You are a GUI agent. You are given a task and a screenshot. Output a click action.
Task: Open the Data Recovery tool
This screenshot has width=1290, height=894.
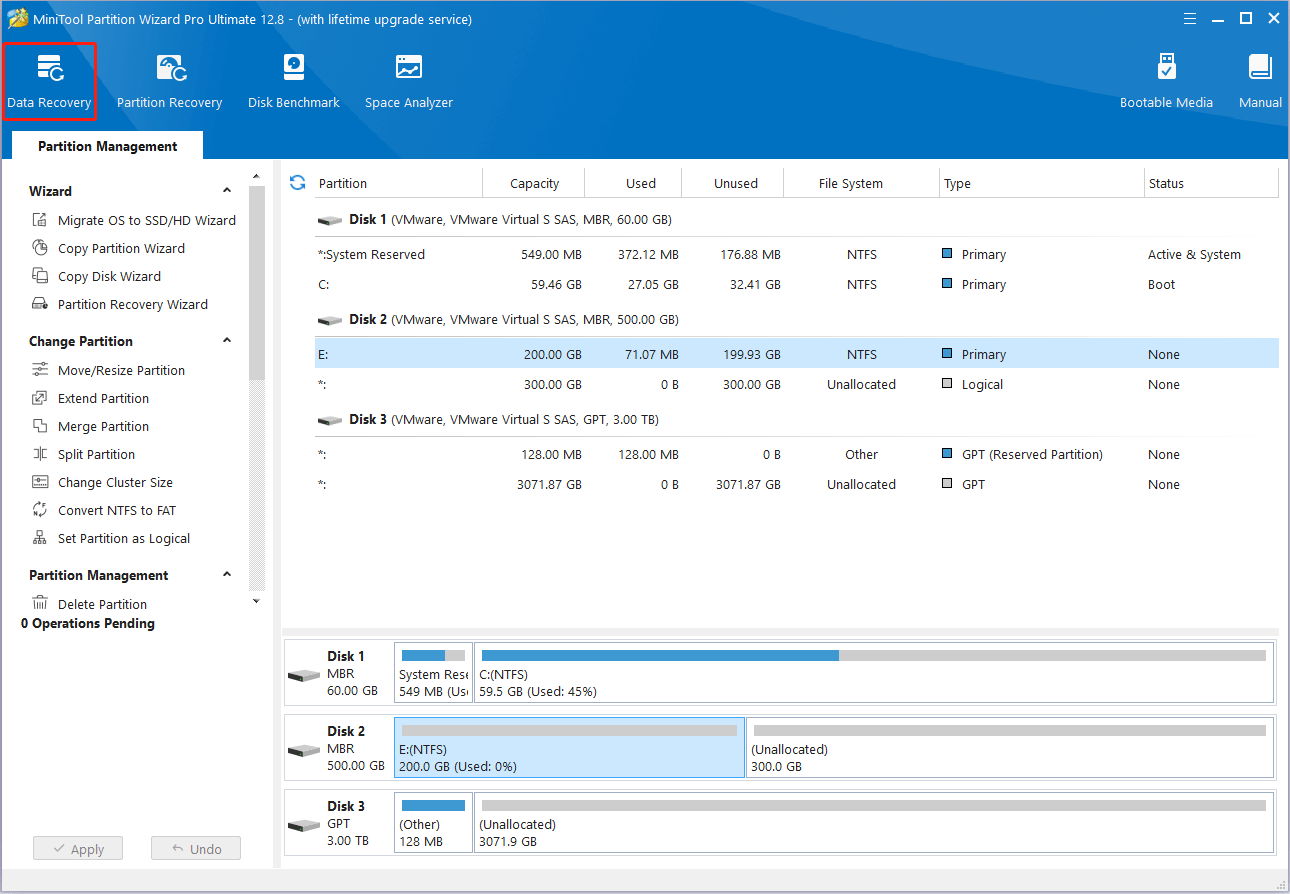pos(49,81)
